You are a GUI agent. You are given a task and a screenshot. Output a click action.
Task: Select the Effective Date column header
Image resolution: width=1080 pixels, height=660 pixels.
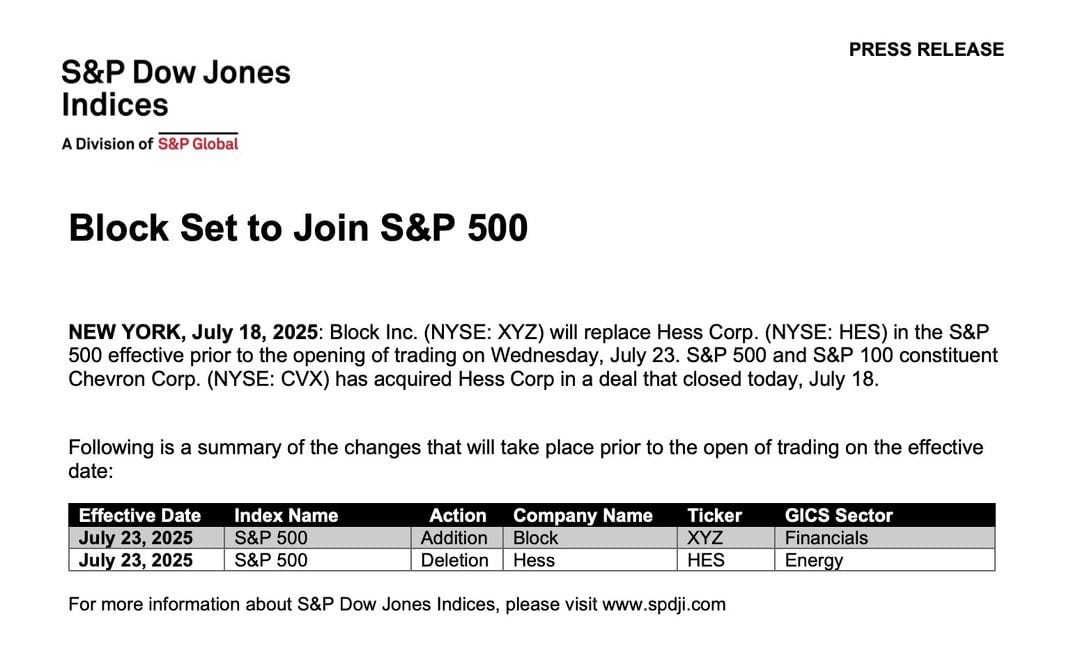point(140,515)
